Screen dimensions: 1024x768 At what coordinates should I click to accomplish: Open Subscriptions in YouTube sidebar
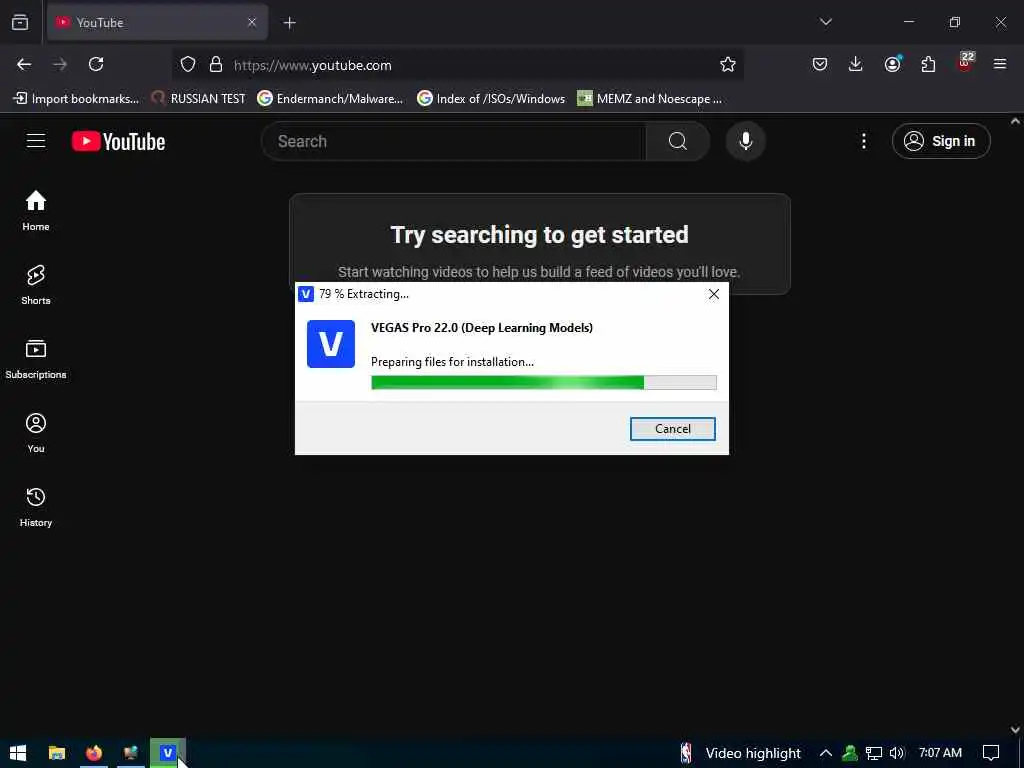pos(36,359)
